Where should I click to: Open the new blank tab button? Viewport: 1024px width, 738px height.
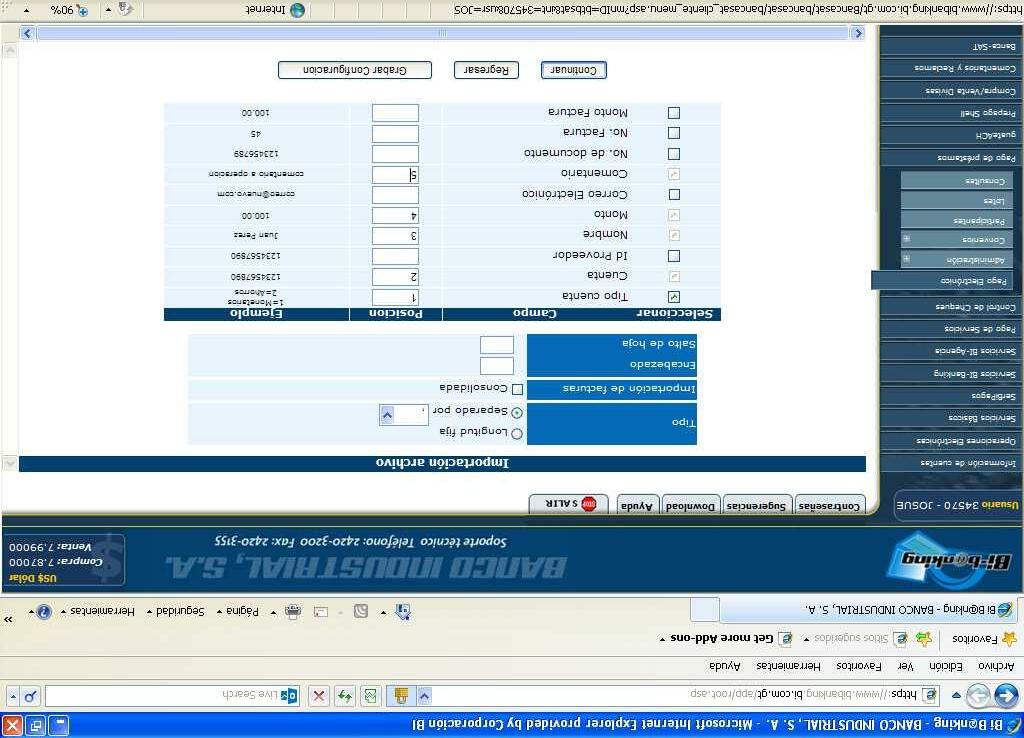(705, 610)
